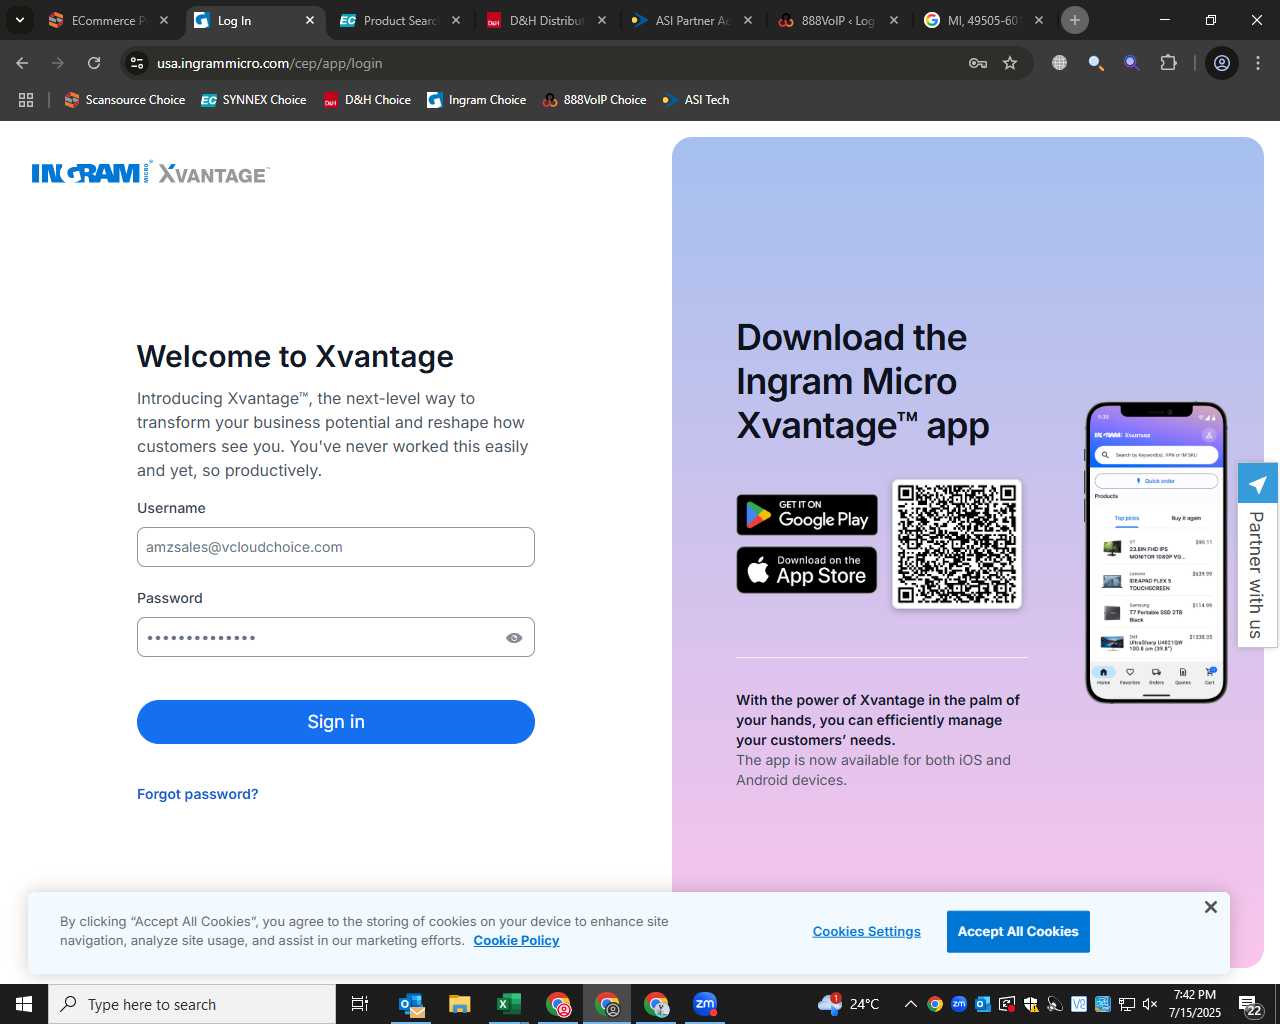Open Windows Security tray icon
Screen dimensions: 1280x1024
pos(1030,1004)
